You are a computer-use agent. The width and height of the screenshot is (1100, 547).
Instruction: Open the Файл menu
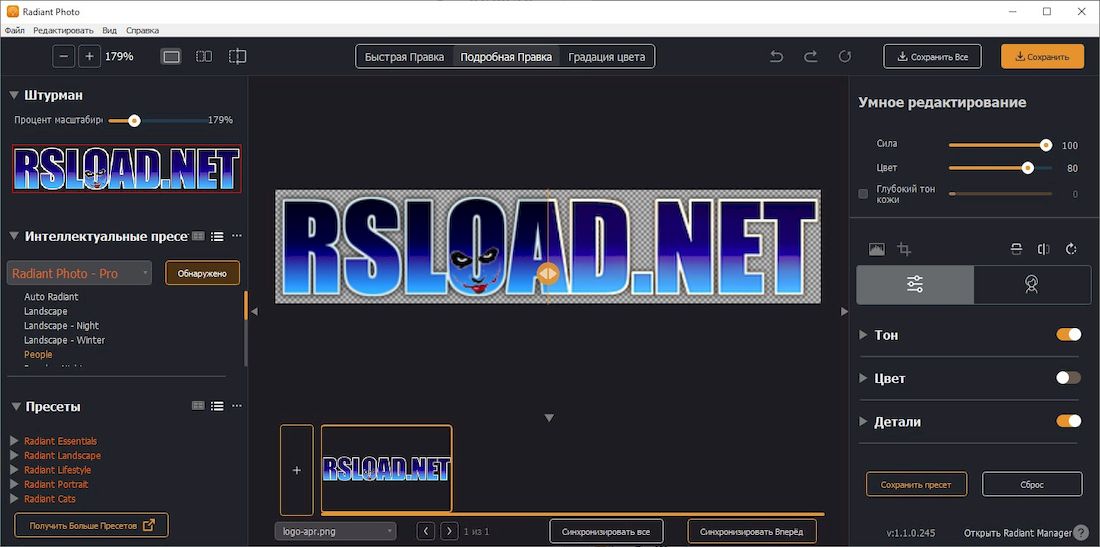tap(14, 31)
